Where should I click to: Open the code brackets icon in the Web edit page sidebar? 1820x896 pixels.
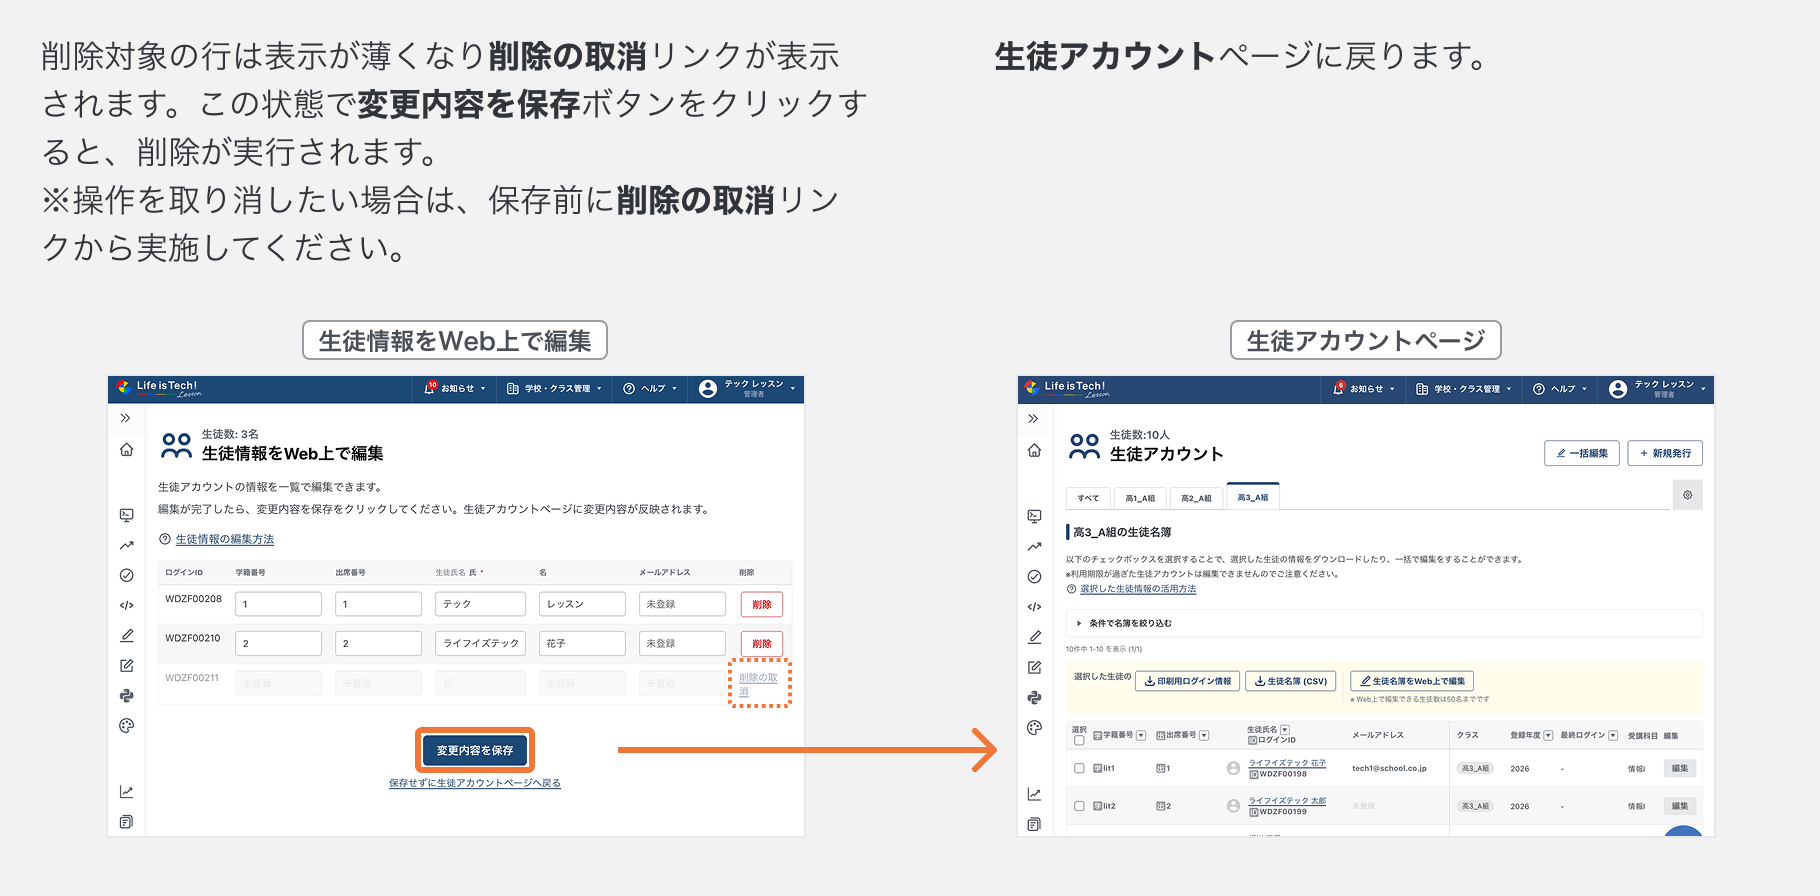click(x=126, y=605)
